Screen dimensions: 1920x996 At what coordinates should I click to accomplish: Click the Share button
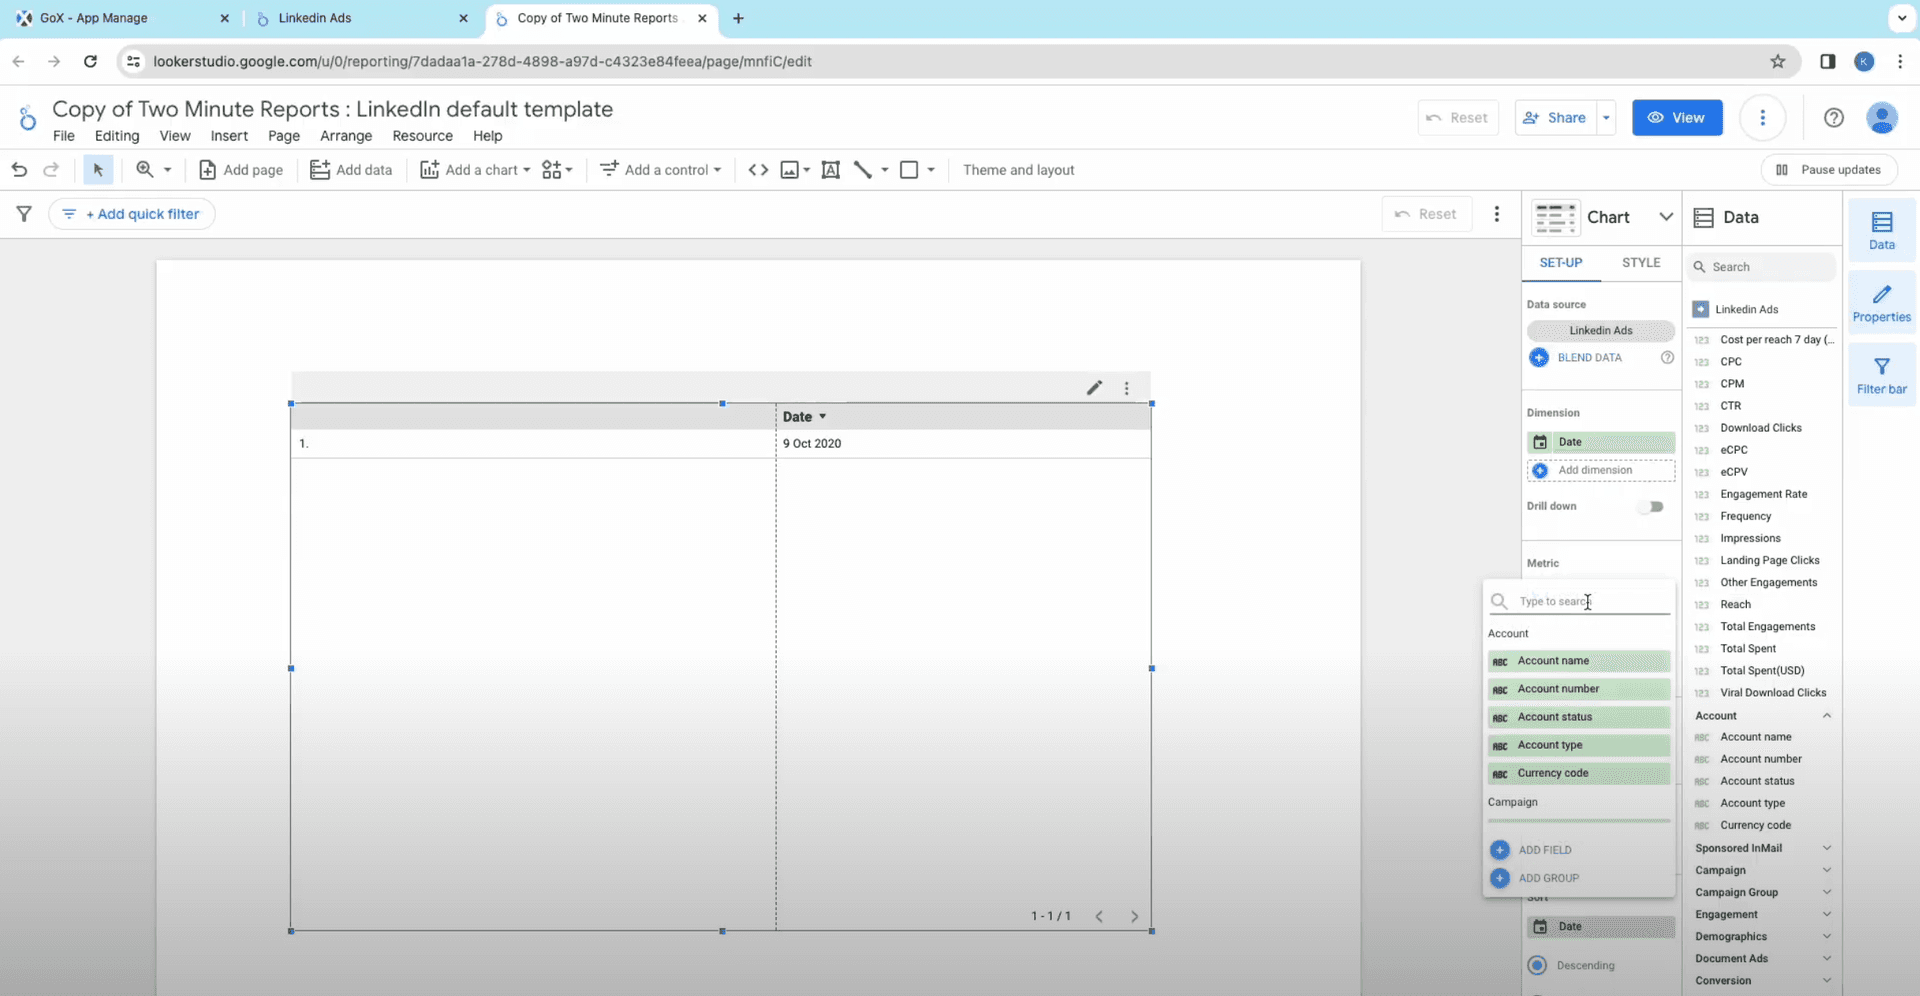(x=1555, y=118)
